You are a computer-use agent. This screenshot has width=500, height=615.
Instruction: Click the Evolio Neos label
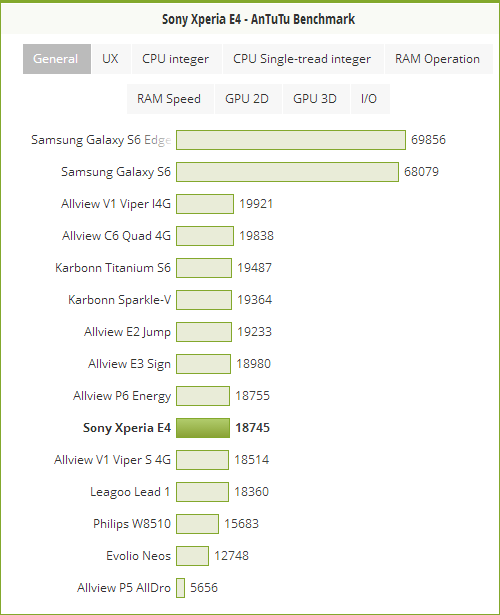138,556
